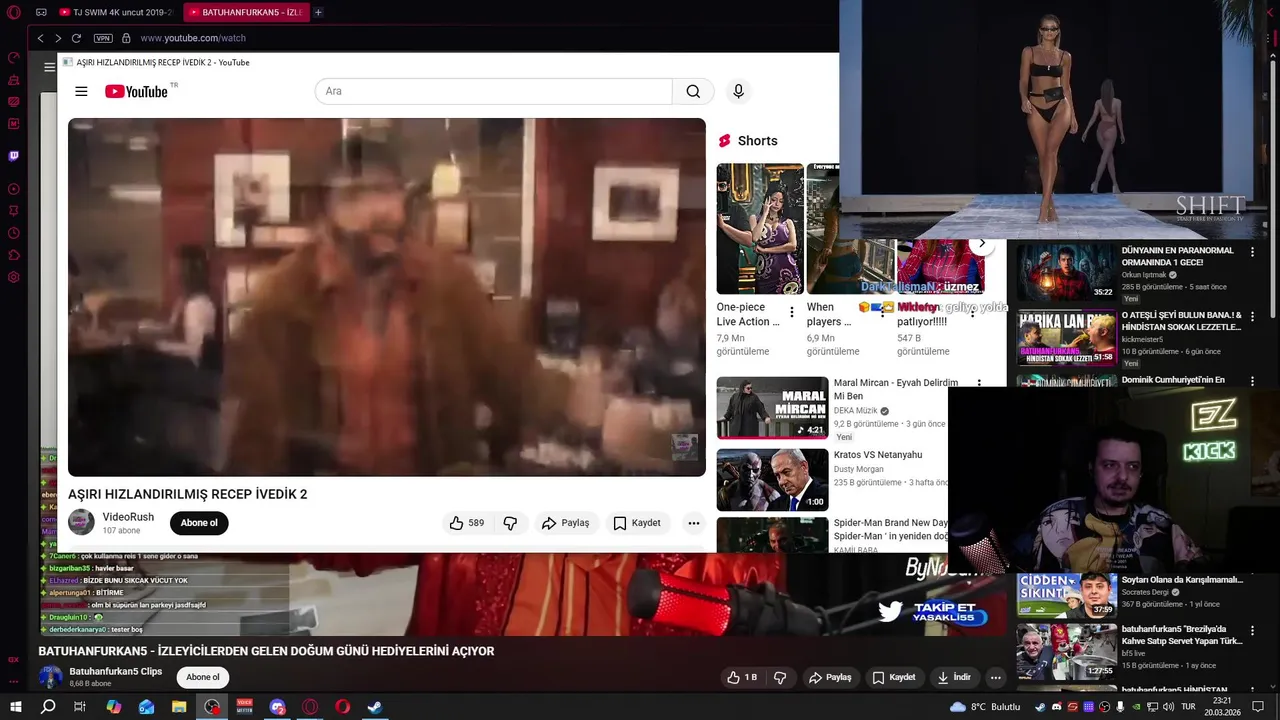Click the magnifier search button
1280x720 pixels.
point(693,91)
